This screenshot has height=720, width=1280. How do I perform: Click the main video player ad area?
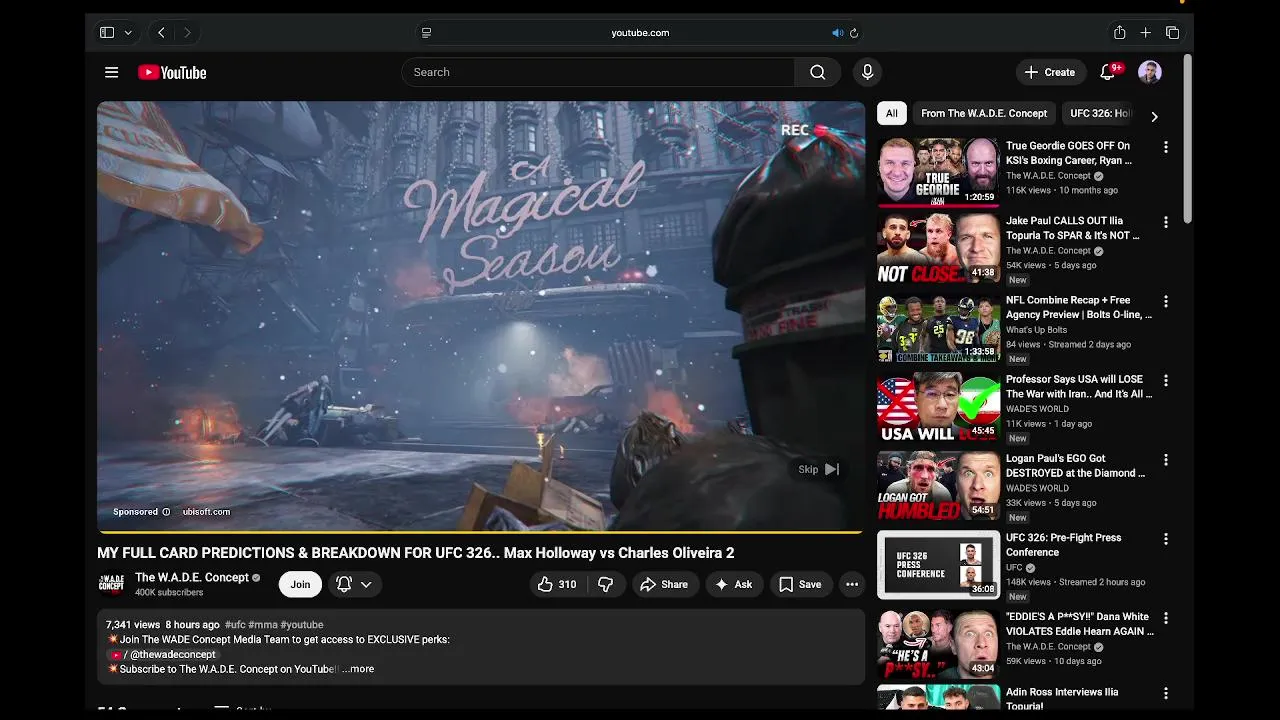pos(480,315)
